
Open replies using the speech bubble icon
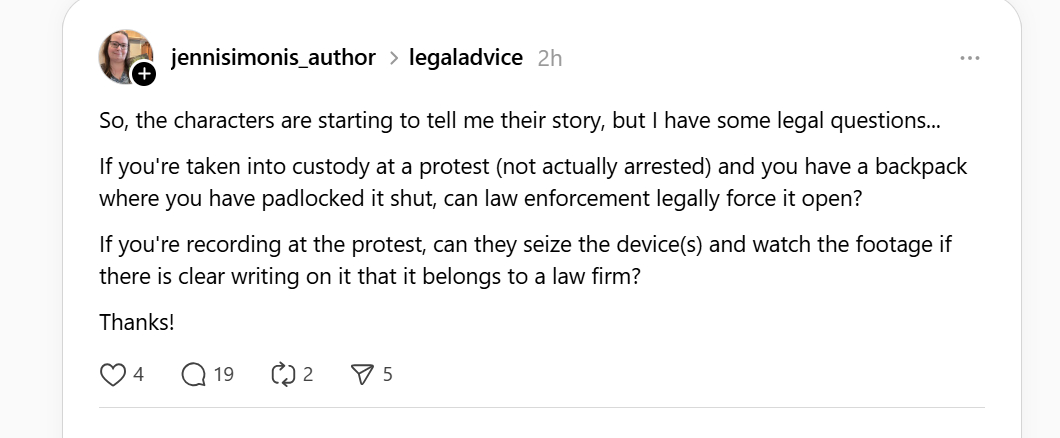193,374
